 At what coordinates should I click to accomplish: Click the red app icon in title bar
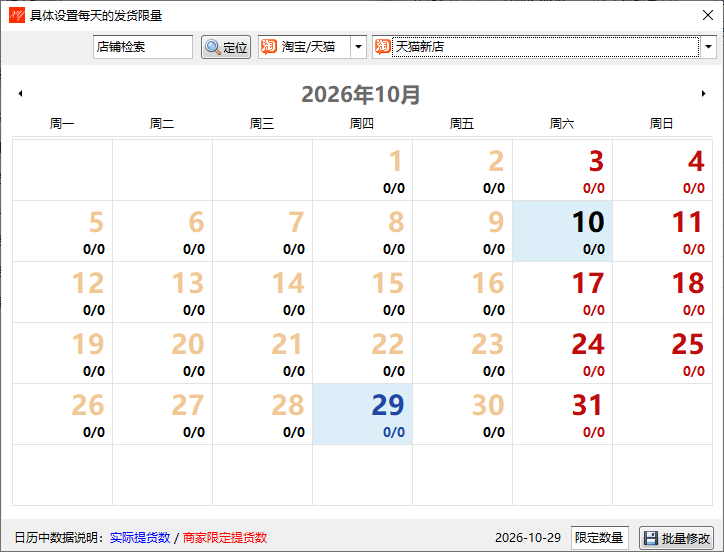17,15
